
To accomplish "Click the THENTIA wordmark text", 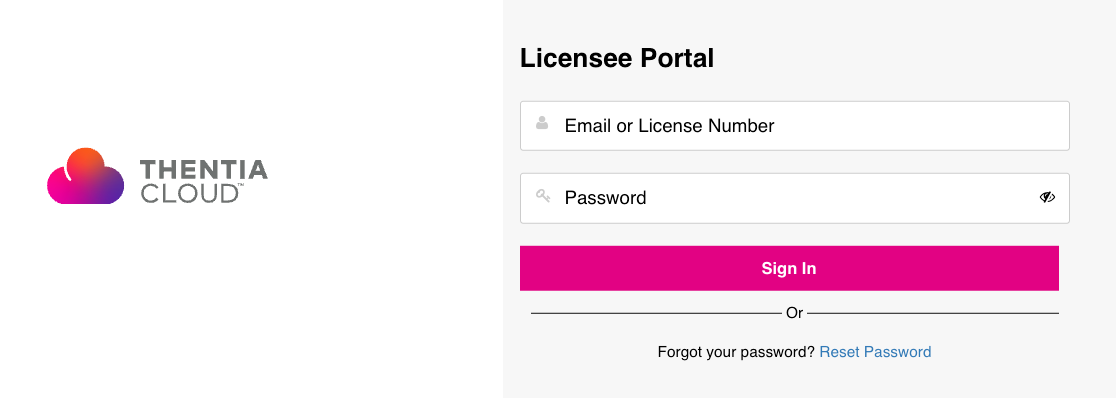I will tap(204, 169).
